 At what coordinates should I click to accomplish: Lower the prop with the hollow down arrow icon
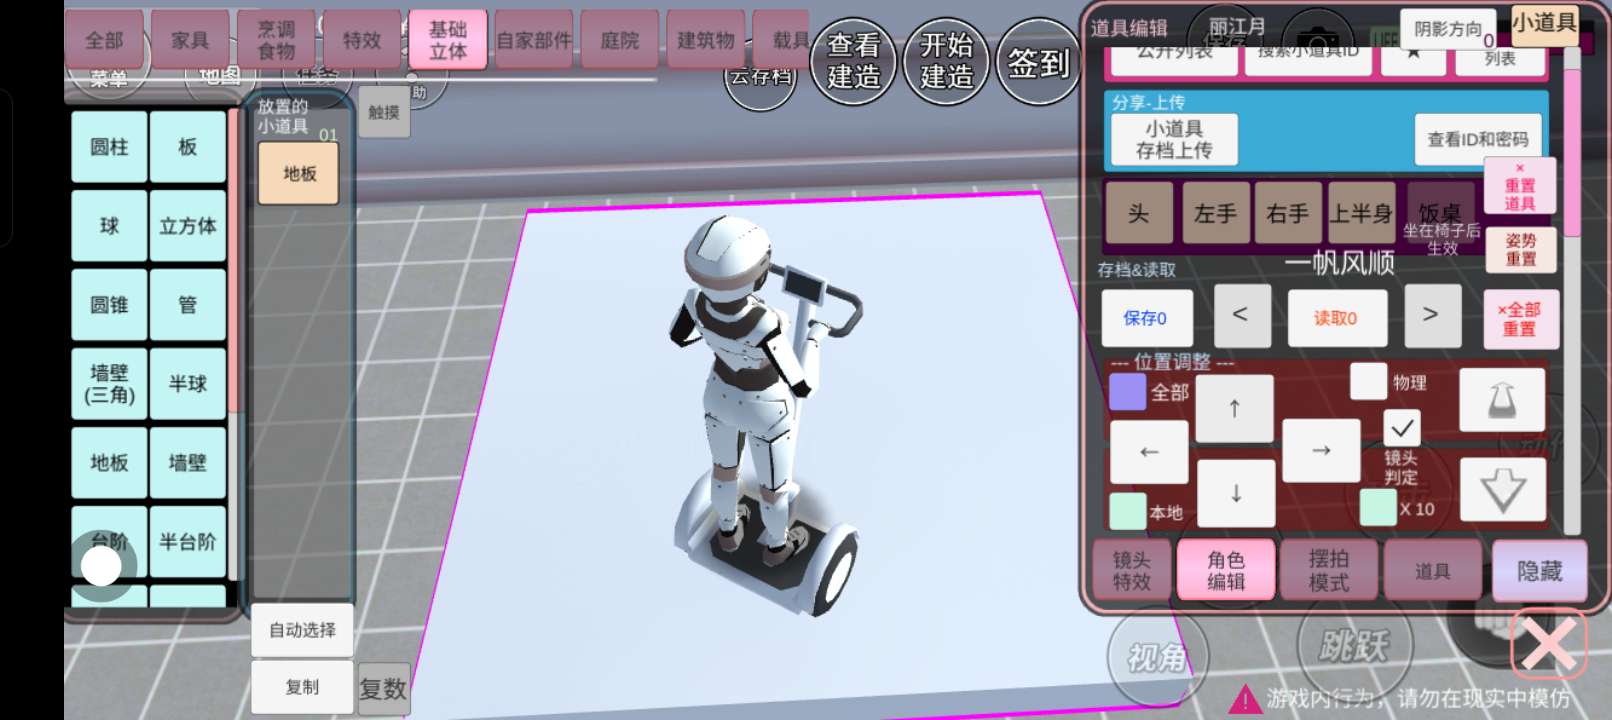(x=1502, y=490)
